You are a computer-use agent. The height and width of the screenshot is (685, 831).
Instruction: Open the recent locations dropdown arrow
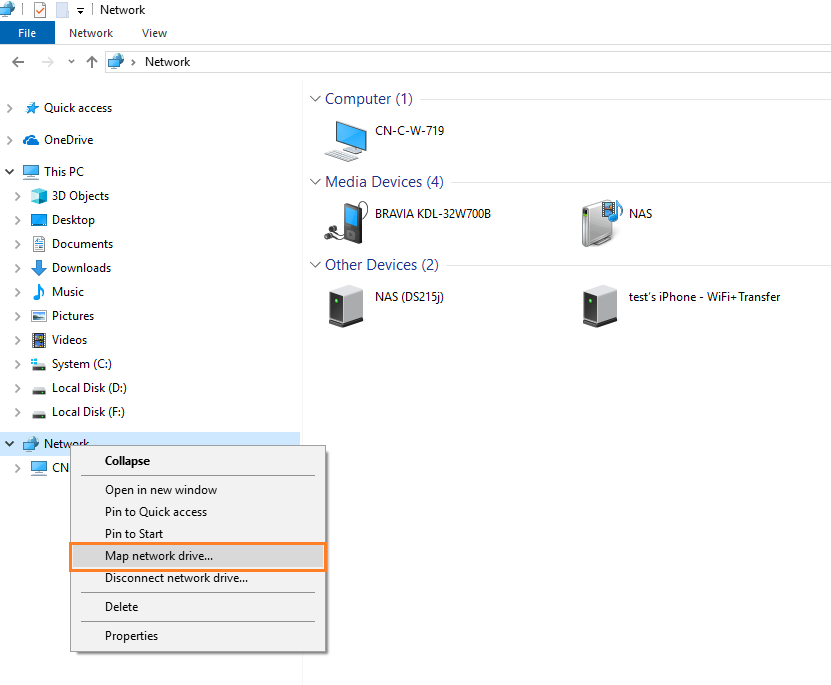tap(71, 62)
